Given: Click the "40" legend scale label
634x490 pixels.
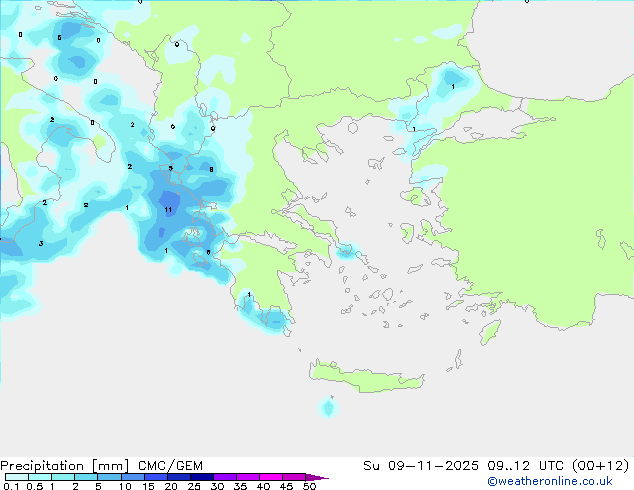Looking at the screenshot, I should (x=263, y=486).
